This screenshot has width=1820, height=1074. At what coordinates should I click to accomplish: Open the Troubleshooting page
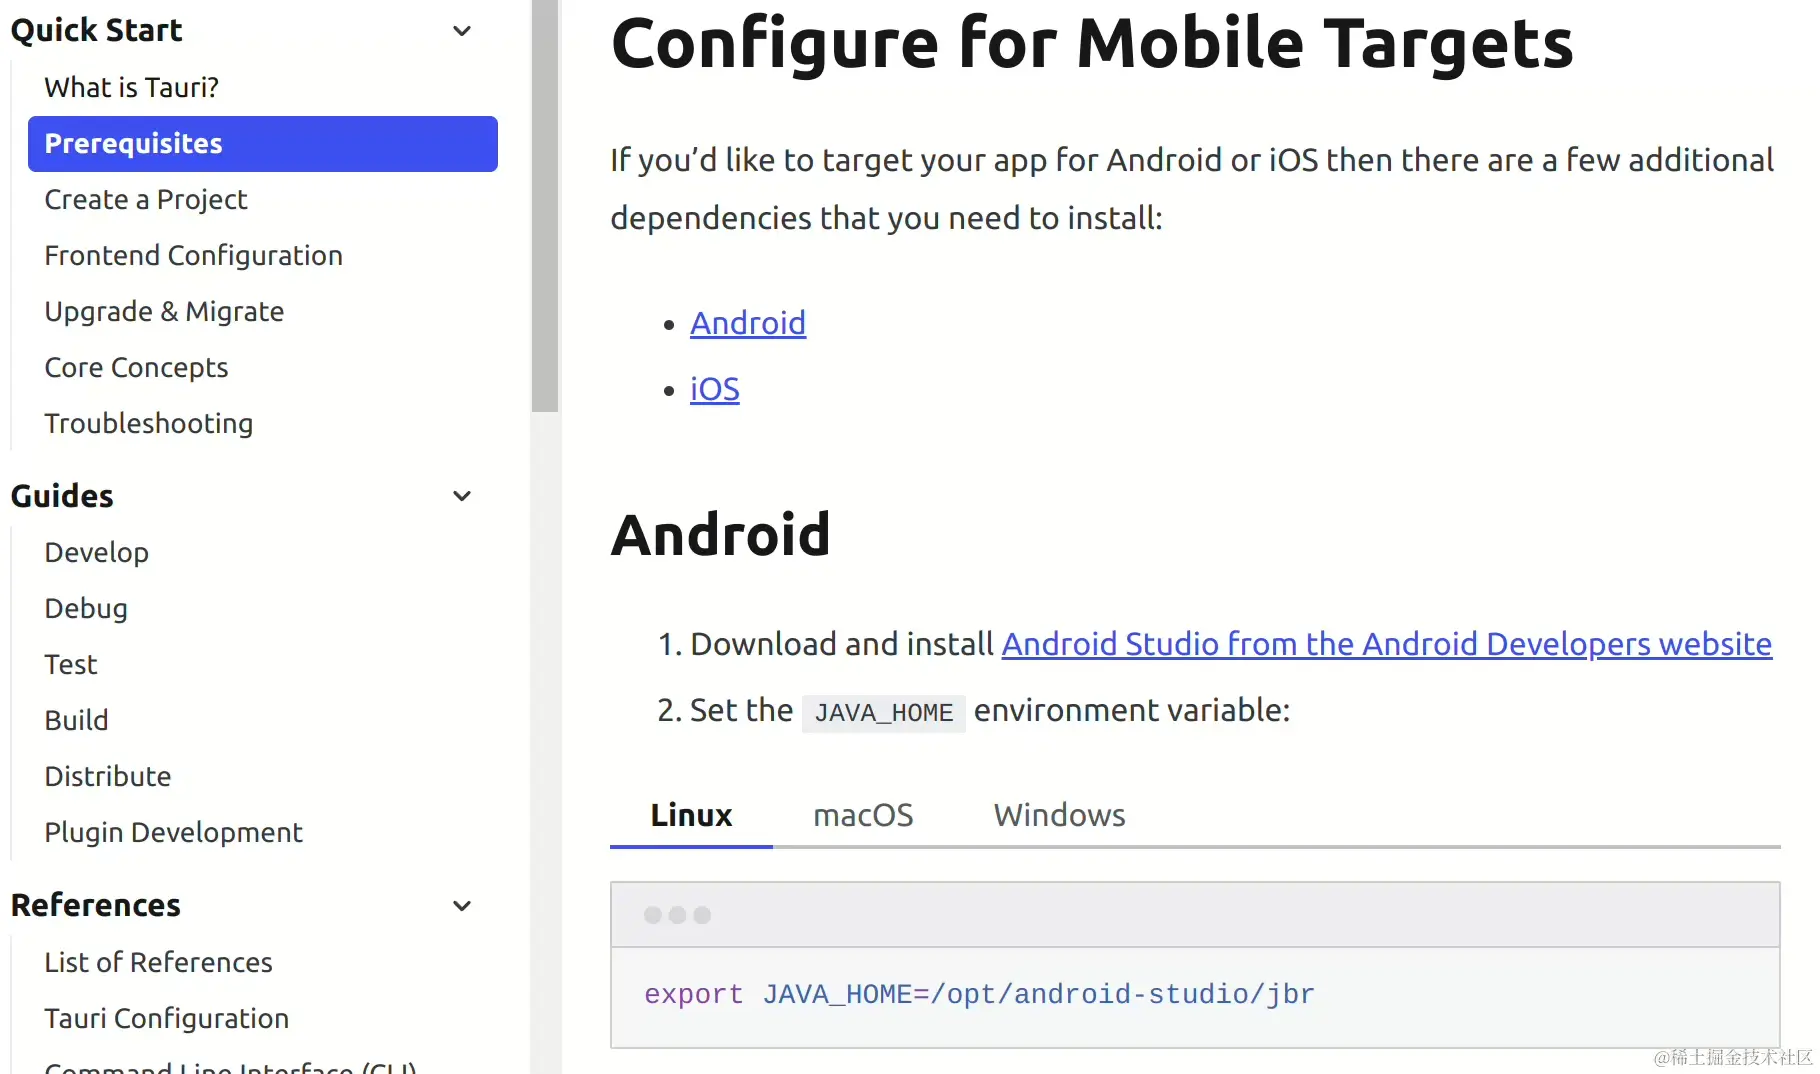tap(149, 424)
